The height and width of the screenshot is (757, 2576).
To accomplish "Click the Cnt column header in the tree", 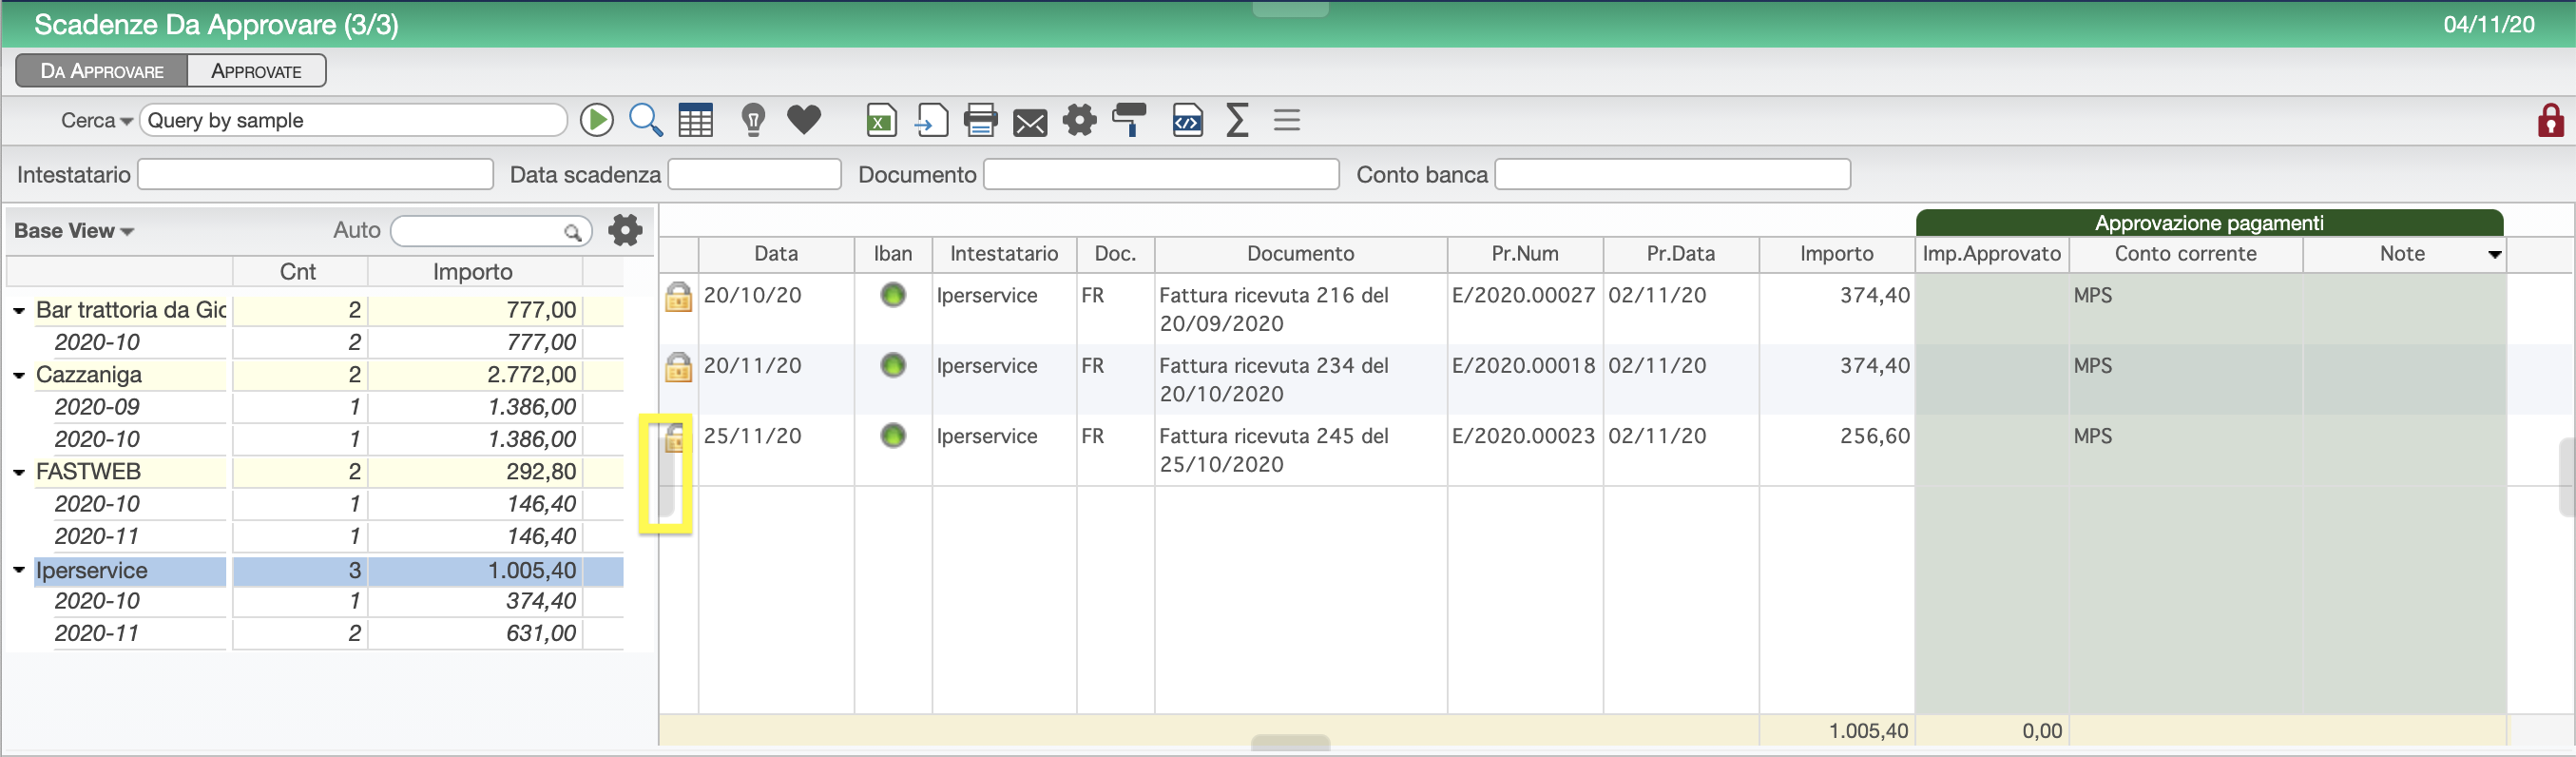I will click(x=299, y=272).
